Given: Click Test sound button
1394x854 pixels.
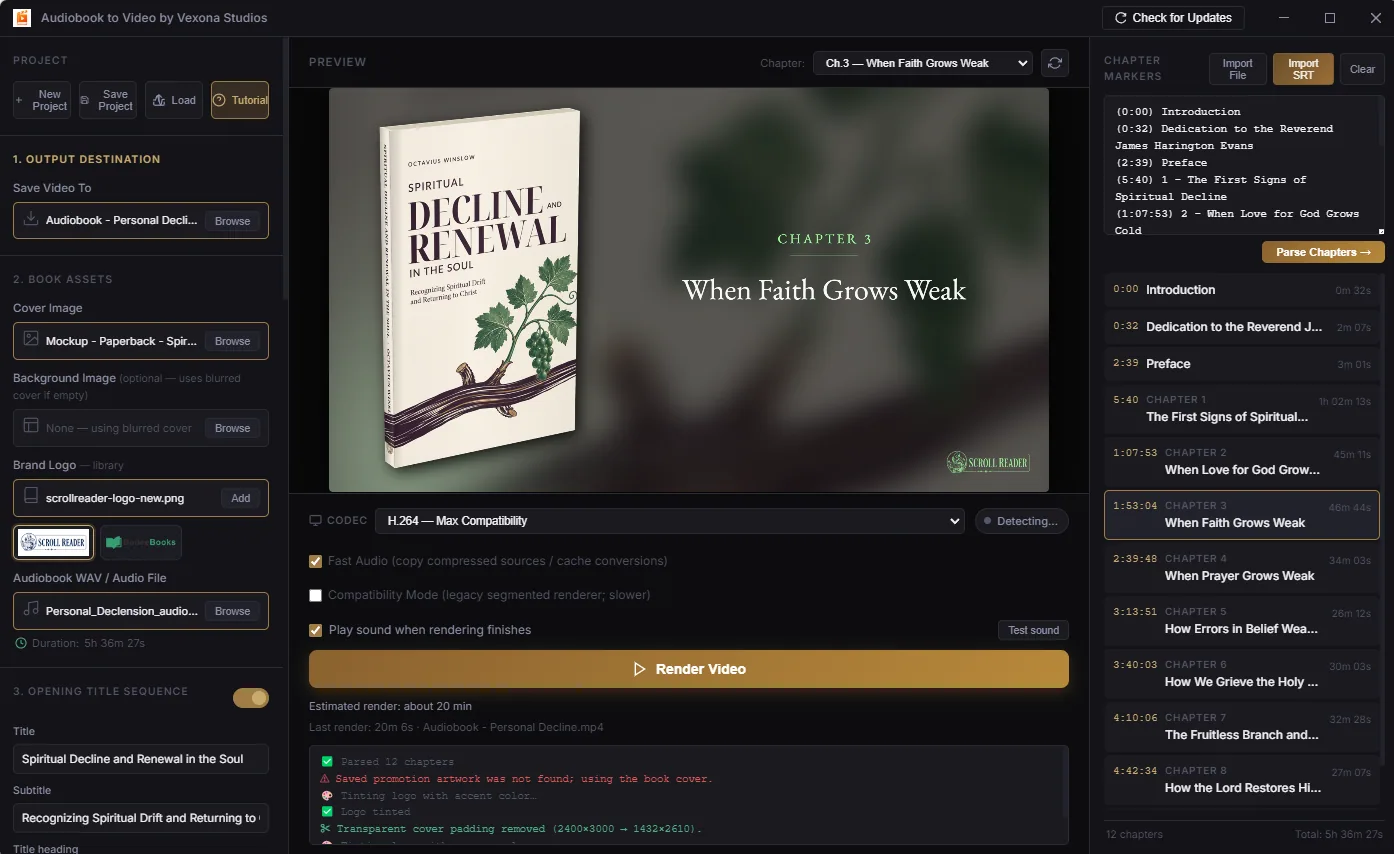Looking at the screenshot, I should (x=1033, y=630).
